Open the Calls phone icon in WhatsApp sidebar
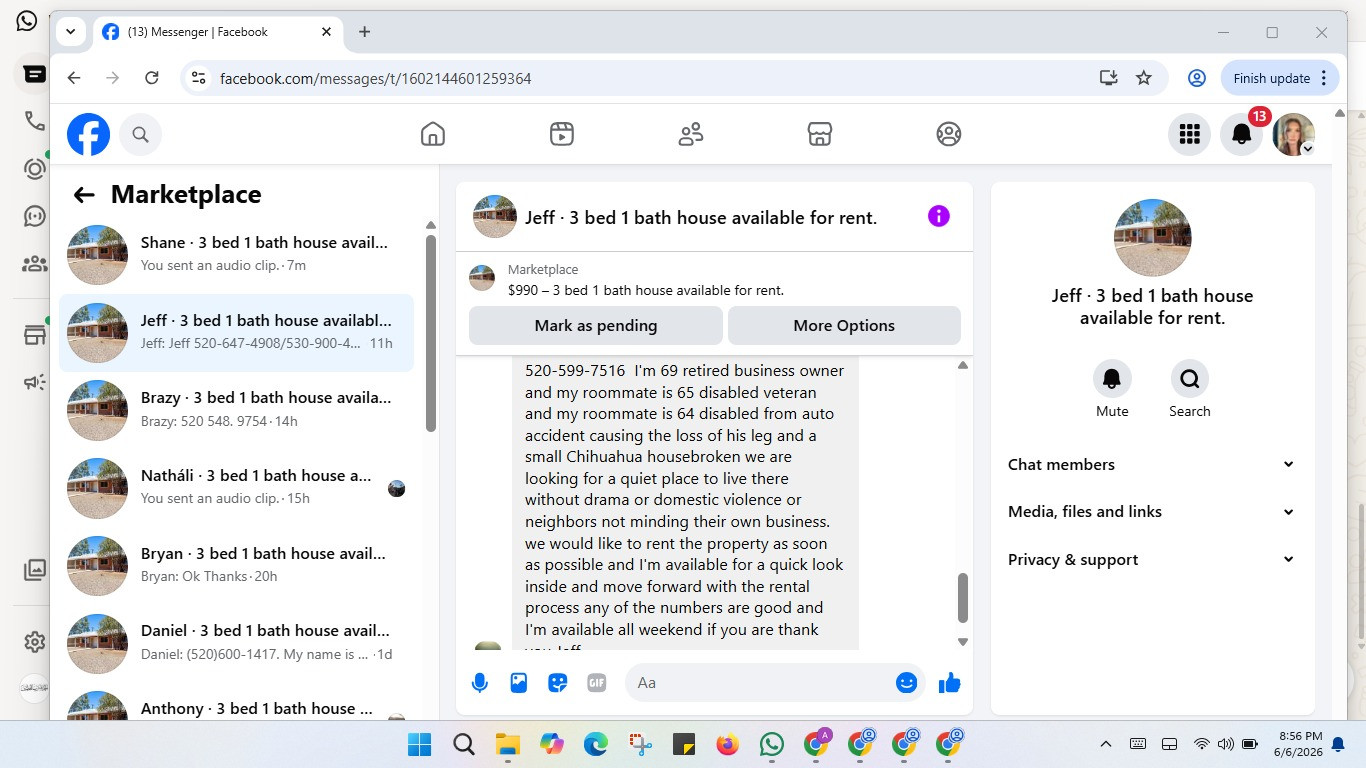1366x768 pixels. tap(35, 121)
